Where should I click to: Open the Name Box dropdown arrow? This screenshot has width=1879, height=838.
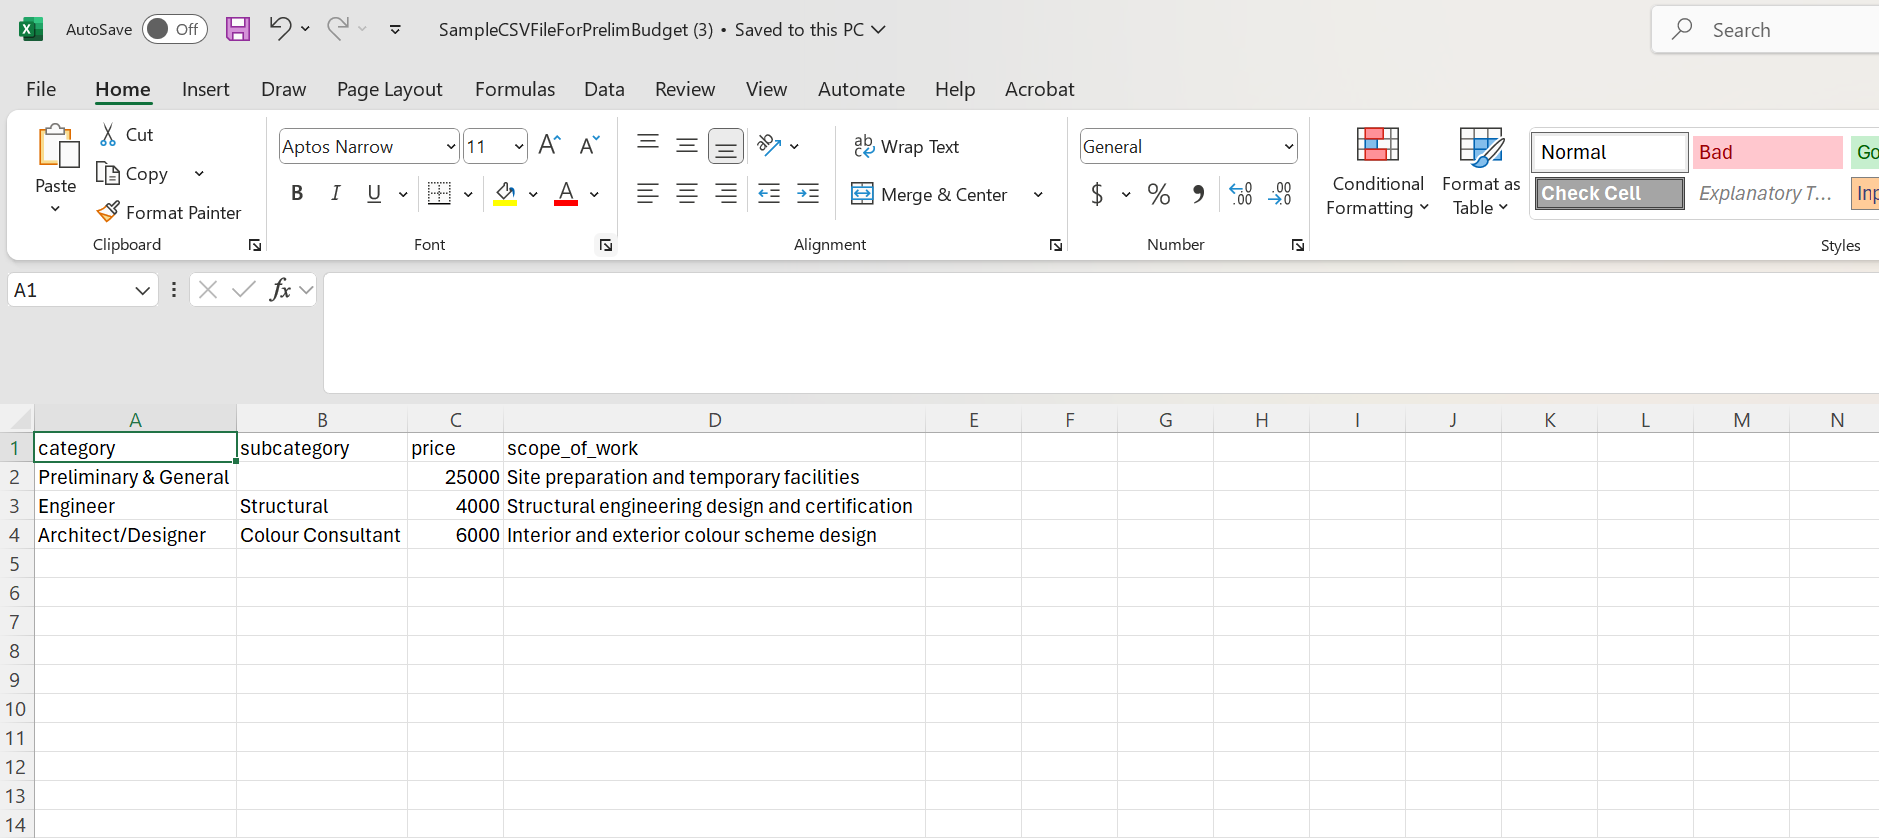coord(142,290)
